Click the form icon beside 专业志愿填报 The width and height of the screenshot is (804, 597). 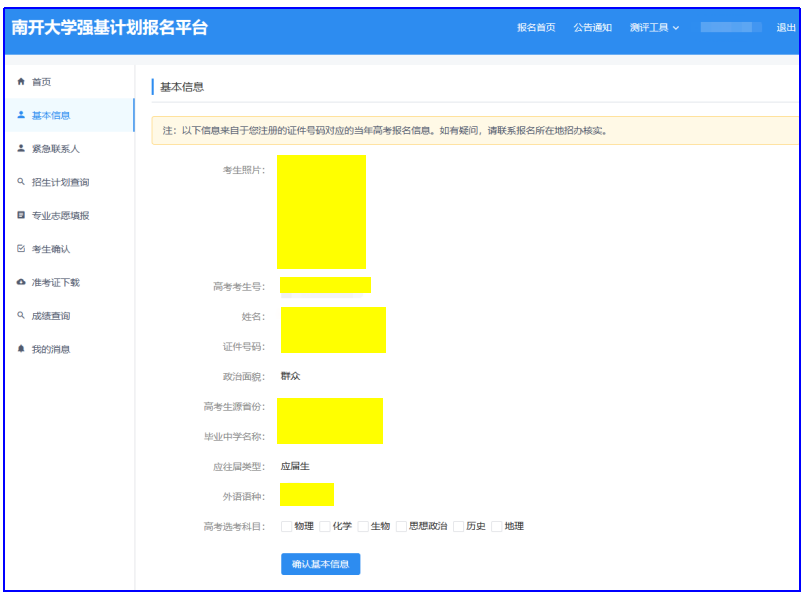click(21, 215)
